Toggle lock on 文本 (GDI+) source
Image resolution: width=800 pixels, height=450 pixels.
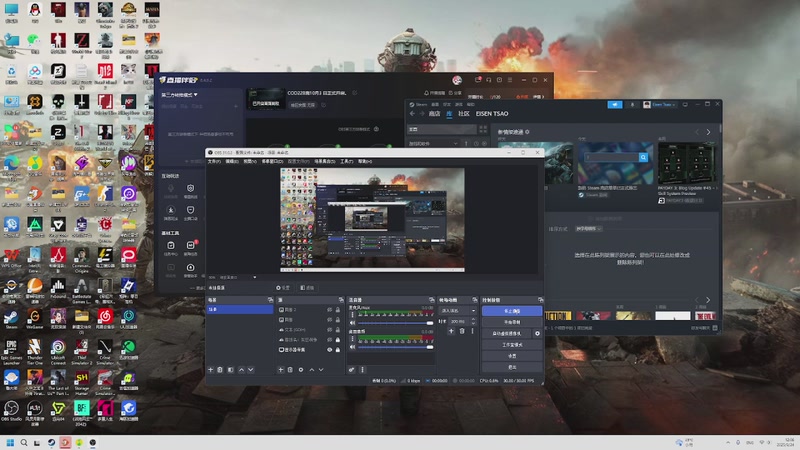(x=338, y=330)
